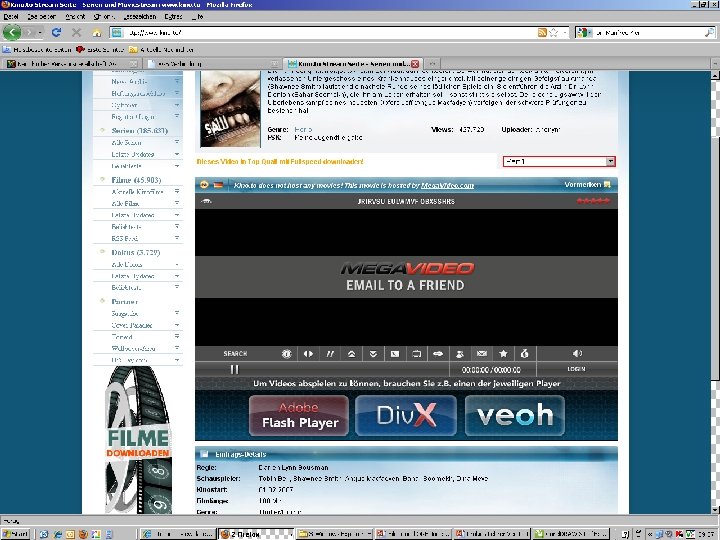The height and width of the screenshot is (540, 720).
Task: Click LOGIN in the Megavideo player
Action: [x=576, y=369]
